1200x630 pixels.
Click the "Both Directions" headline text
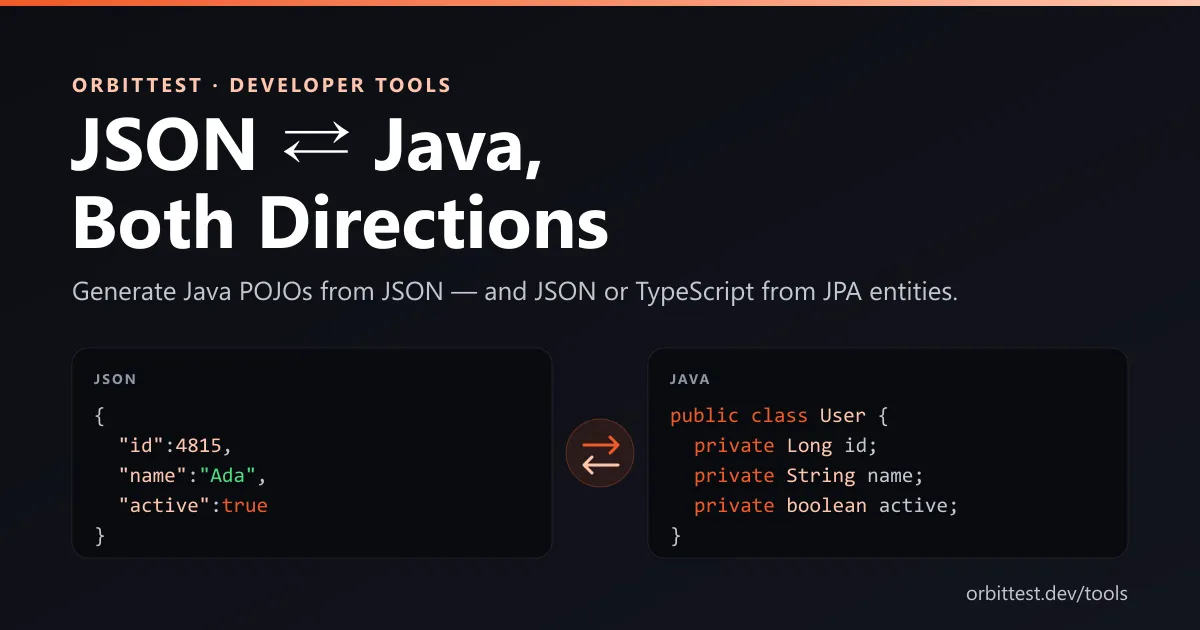340,222
